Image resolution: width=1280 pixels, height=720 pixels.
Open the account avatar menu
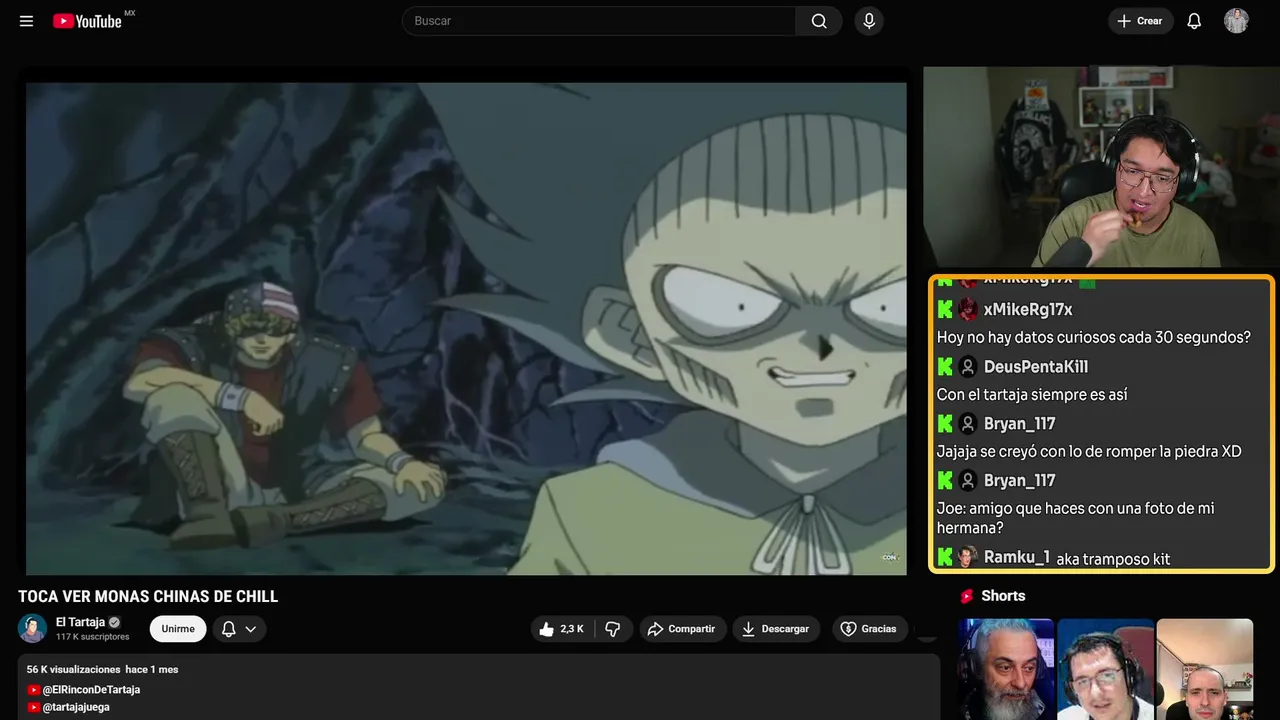coord(1236,21)
